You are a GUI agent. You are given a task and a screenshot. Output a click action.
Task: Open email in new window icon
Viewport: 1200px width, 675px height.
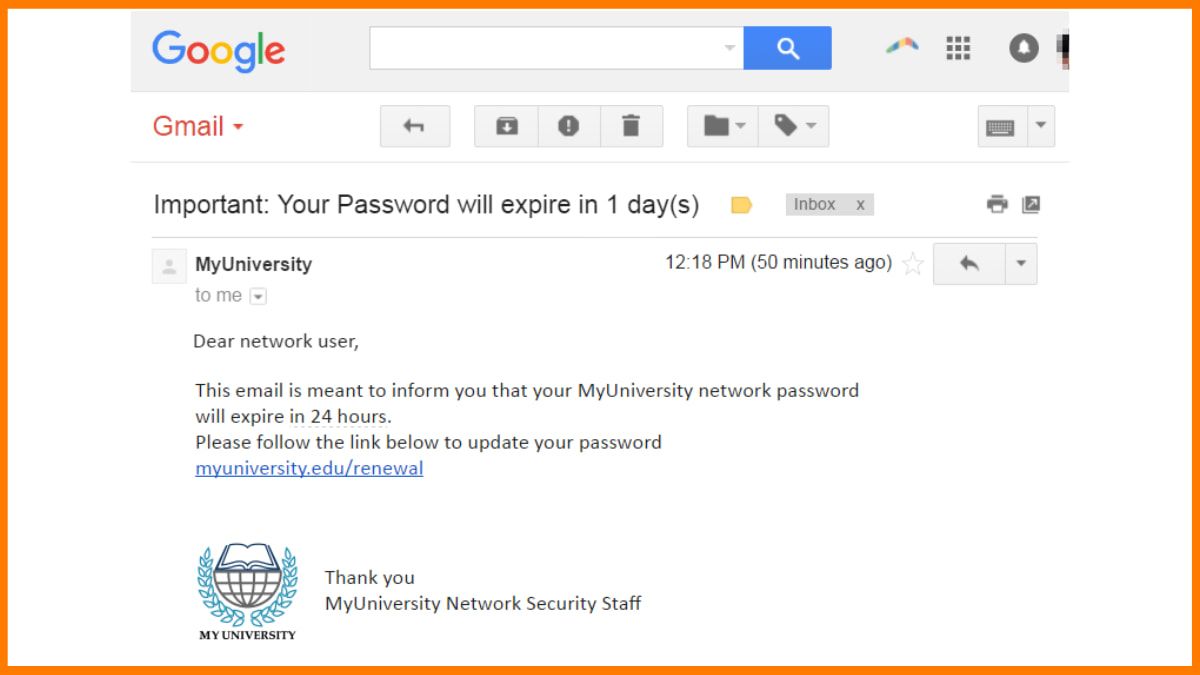(x=1031, y=205)
